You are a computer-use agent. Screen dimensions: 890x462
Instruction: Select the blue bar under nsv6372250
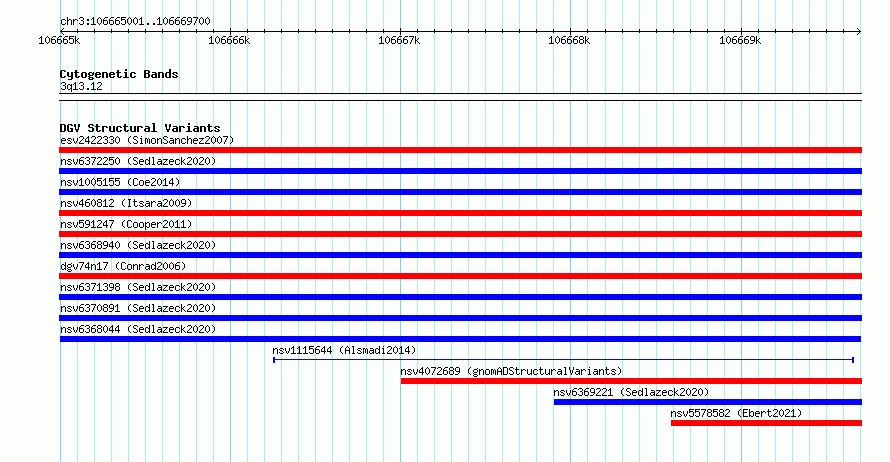click(x=460, y=171)
